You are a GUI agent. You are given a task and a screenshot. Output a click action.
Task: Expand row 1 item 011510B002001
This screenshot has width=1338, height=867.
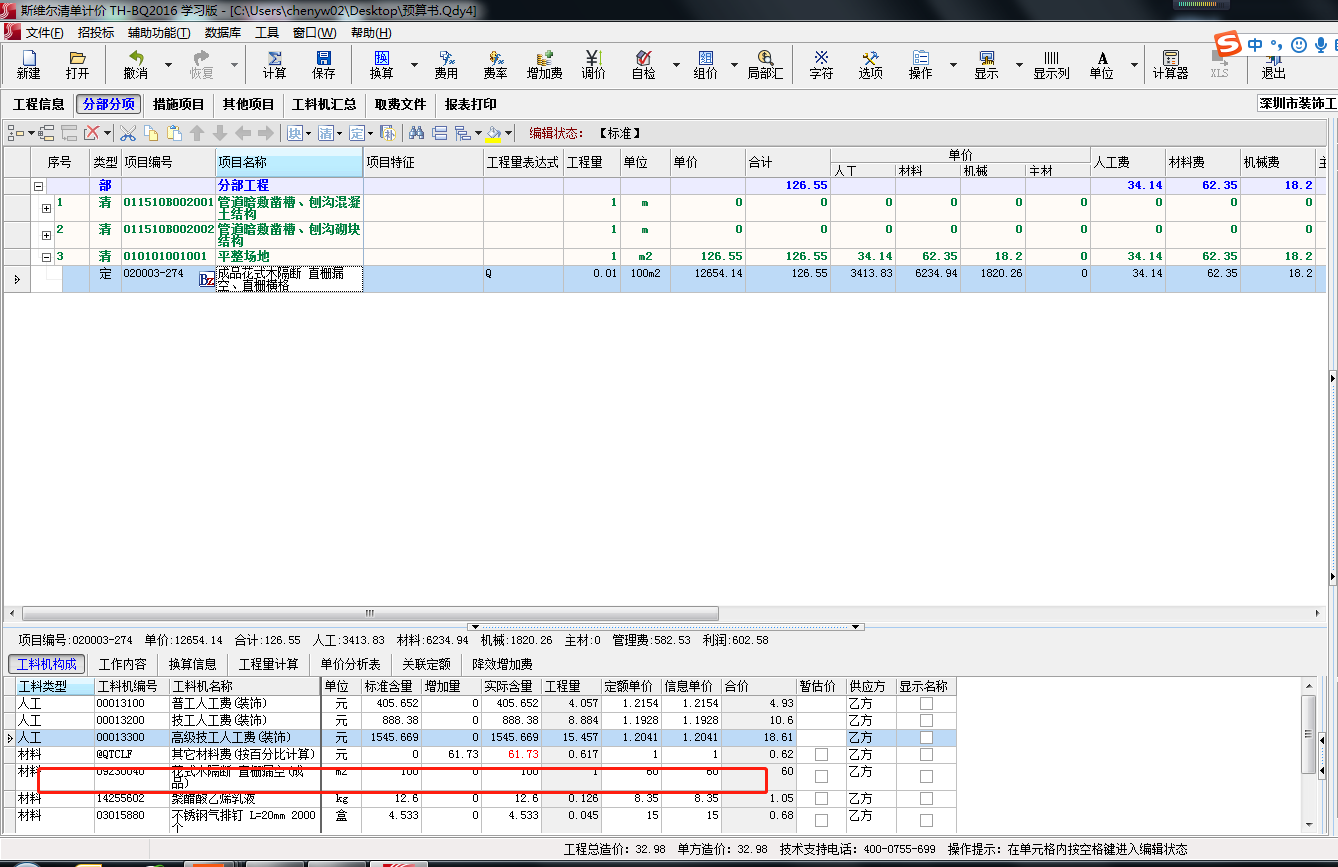[x=46, y=208]
